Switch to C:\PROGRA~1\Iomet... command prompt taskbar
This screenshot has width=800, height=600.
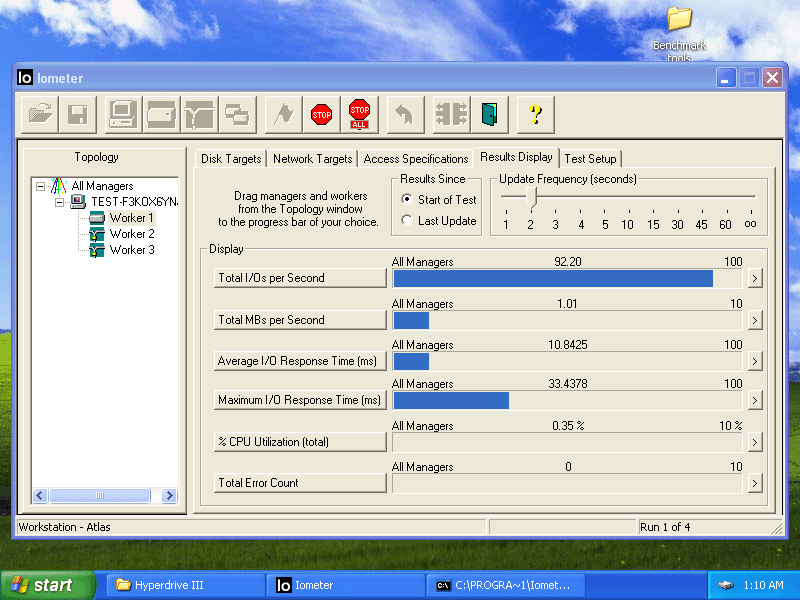click(505, 585)
